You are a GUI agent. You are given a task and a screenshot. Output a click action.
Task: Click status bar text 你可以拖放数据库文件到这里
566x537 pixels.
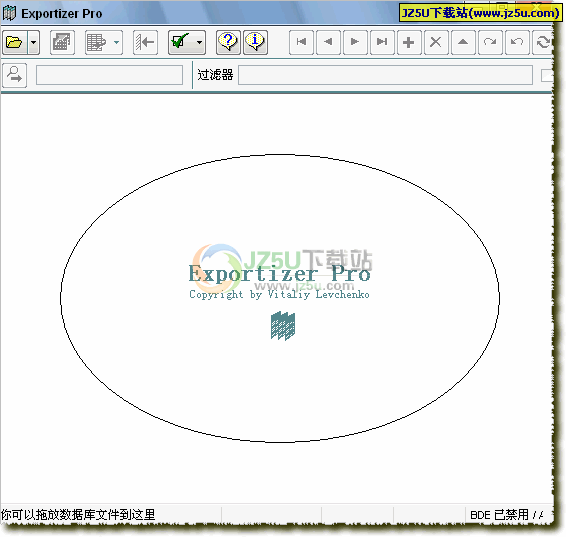click(x=78, y=515)
